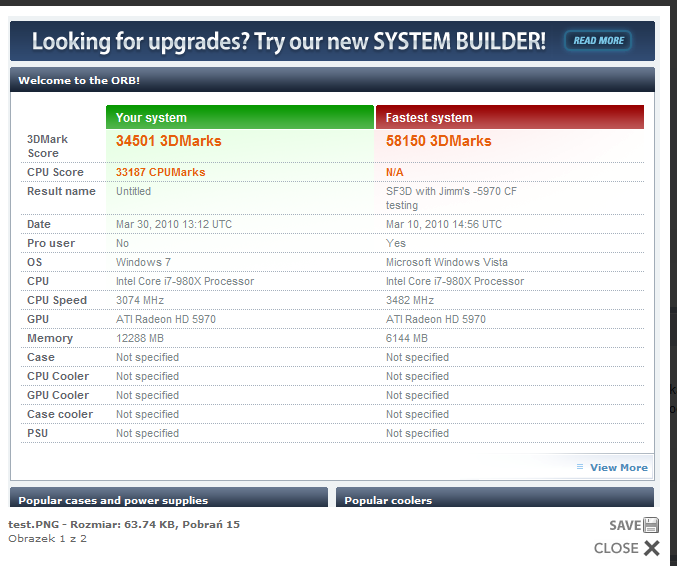Click the System Builder banner headline
This screenshot has height=566, width=677.
[288, 42]
